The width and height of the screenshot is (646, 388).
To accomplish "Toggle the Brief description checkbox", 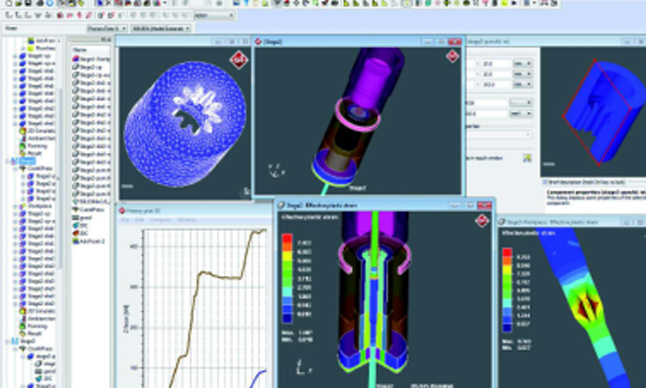I will point(545,182).
